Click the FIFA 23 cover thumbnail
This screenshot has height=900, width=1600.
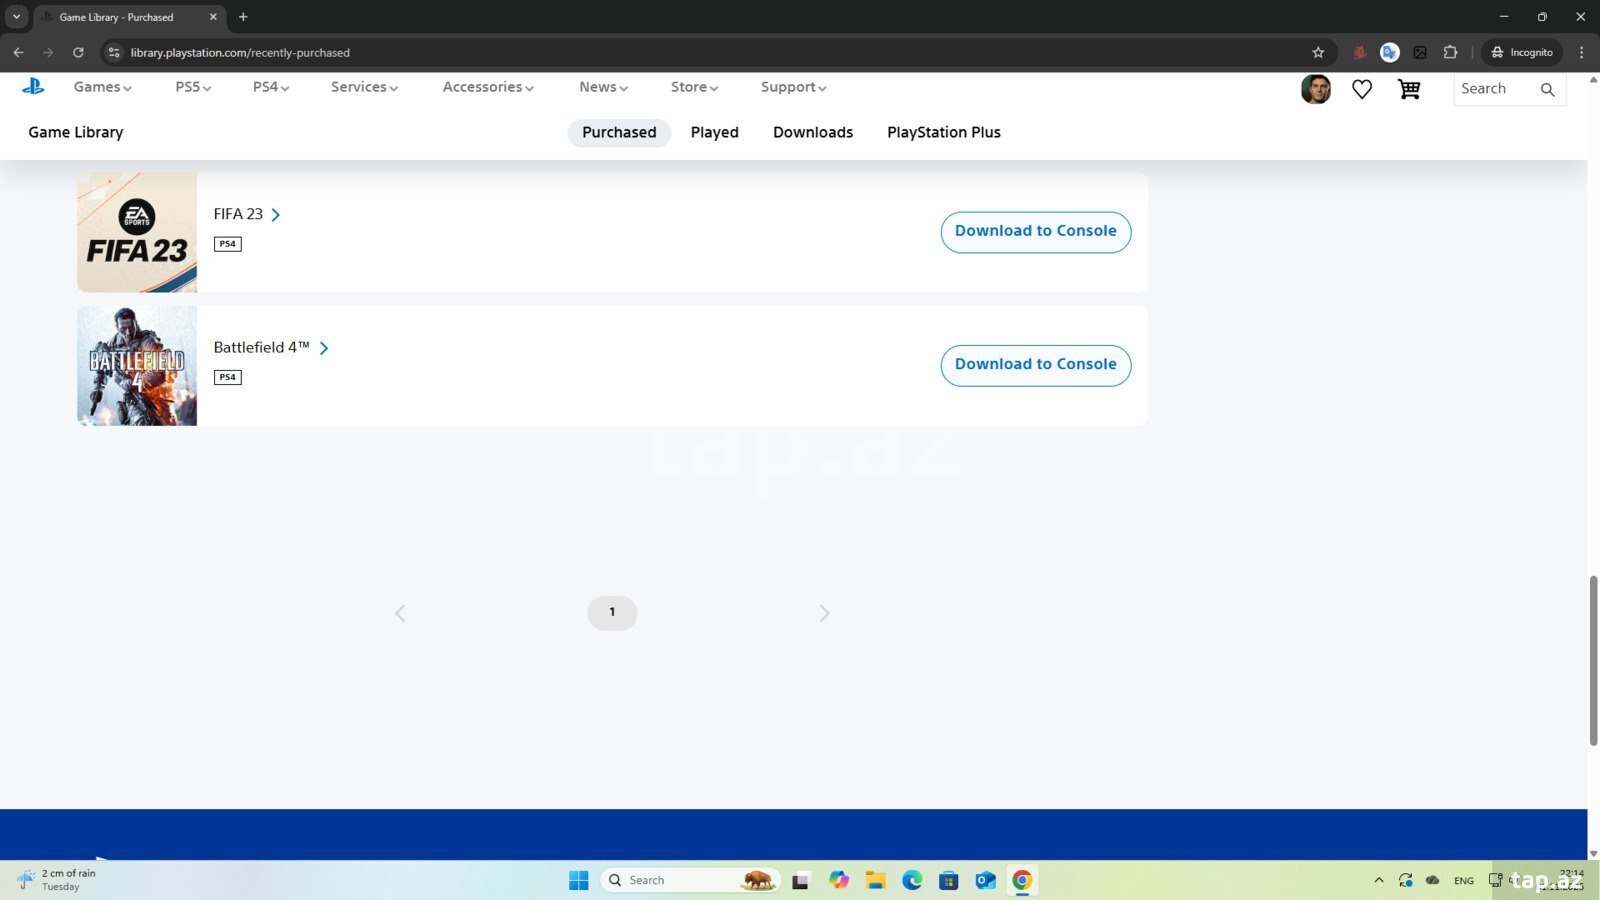pyautogui.click(x=137, y=232)
